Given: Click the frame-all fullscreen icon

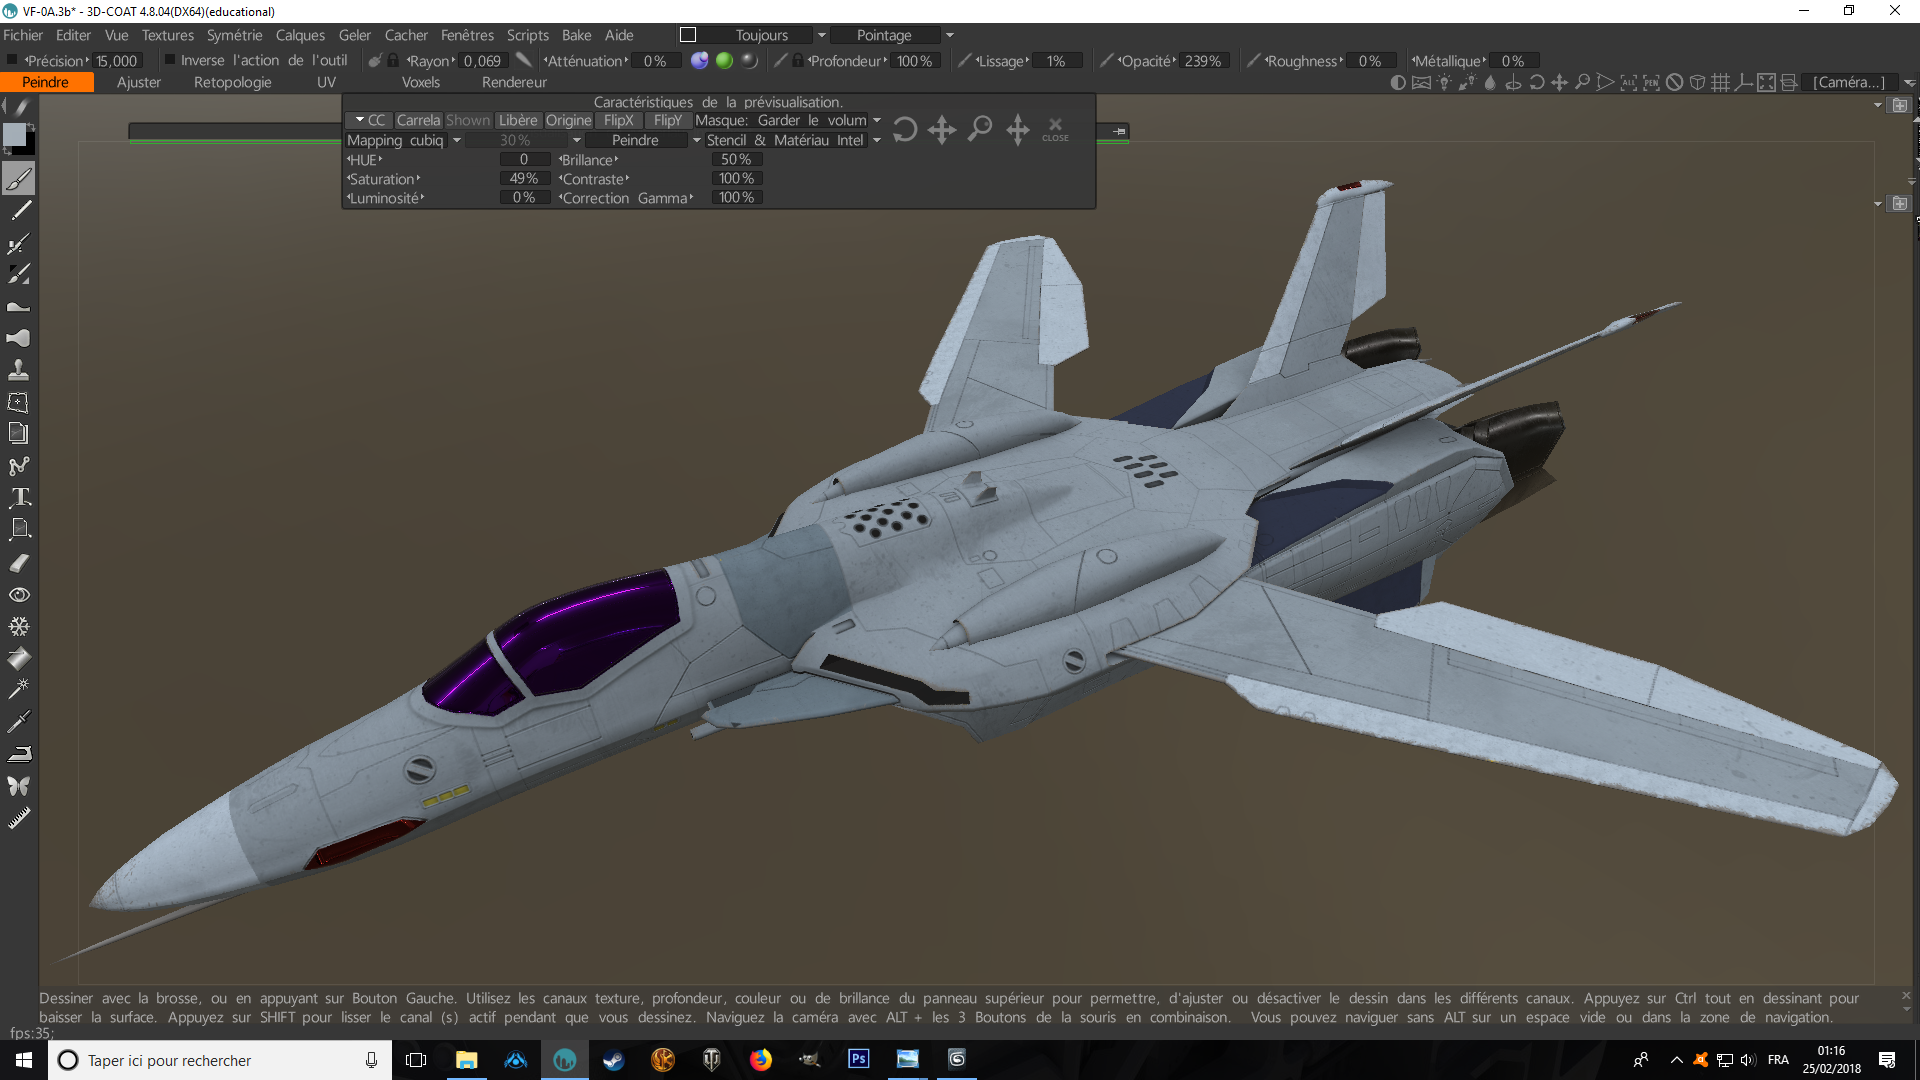Looking at the screenshot, I should pos(1766,83).
